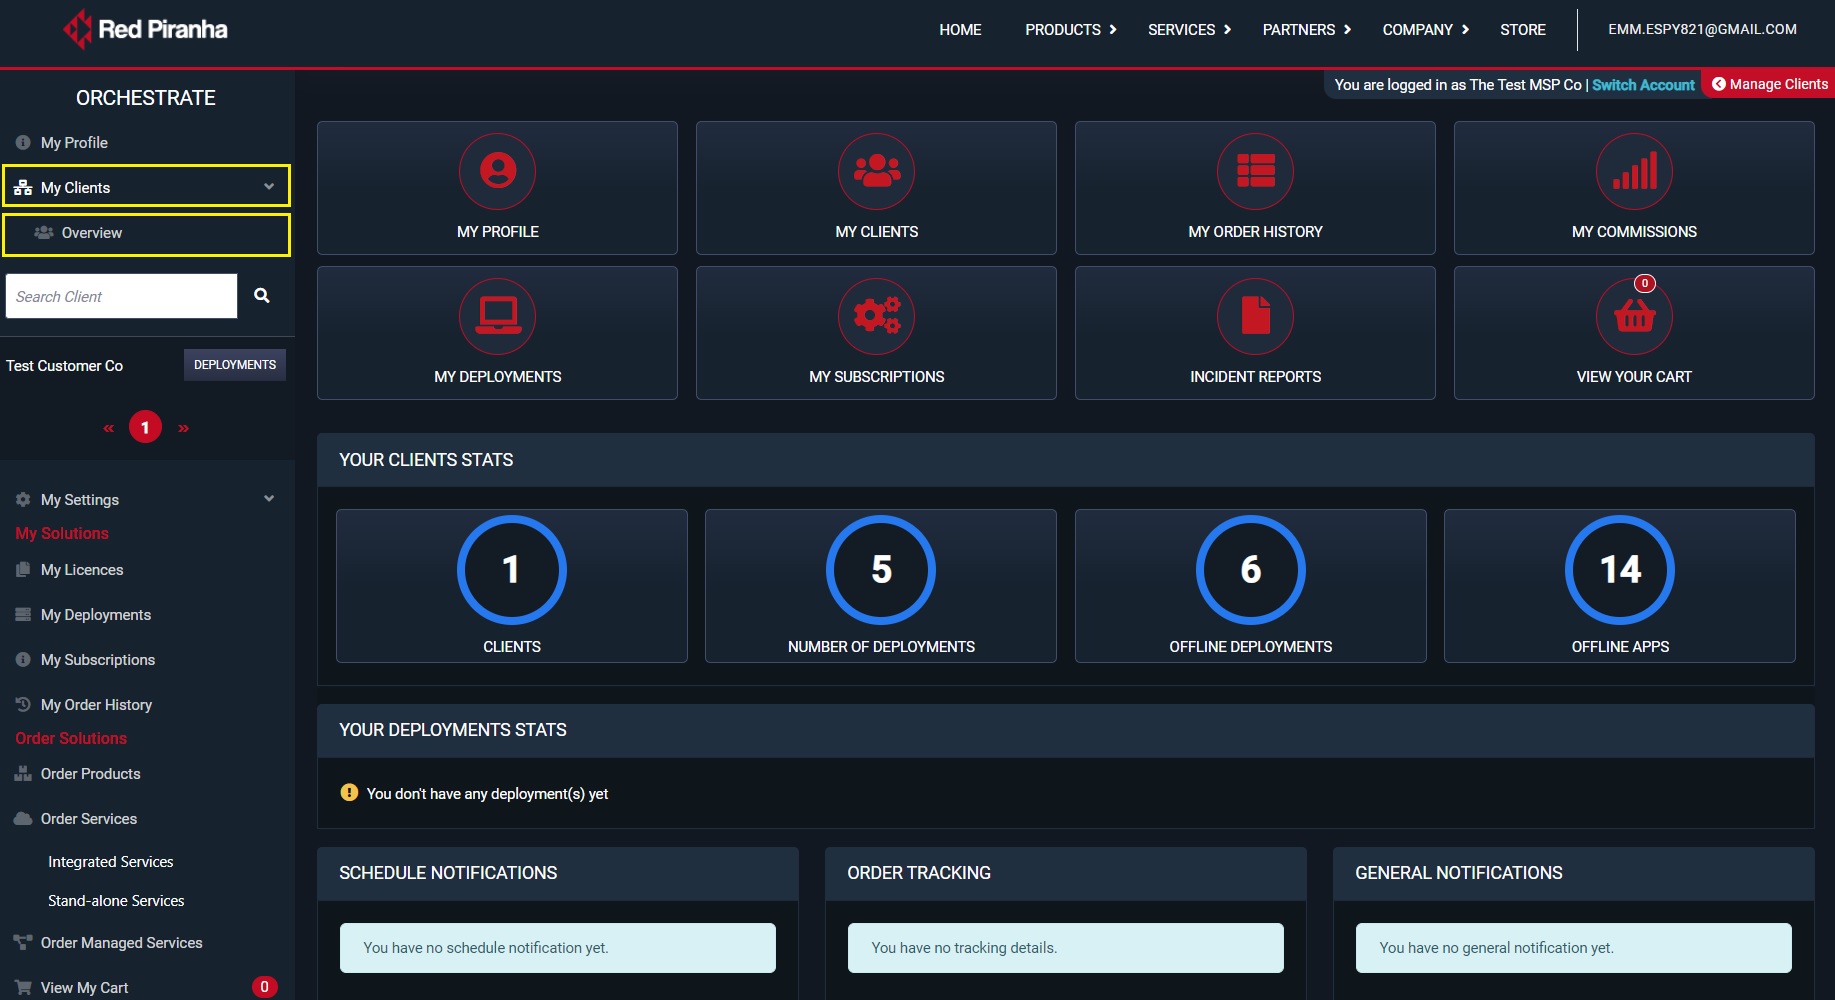This screenshot has height=1000, width=1835.
Task: Click the Manage Clients arrow icon
Action: point(1719,84)
